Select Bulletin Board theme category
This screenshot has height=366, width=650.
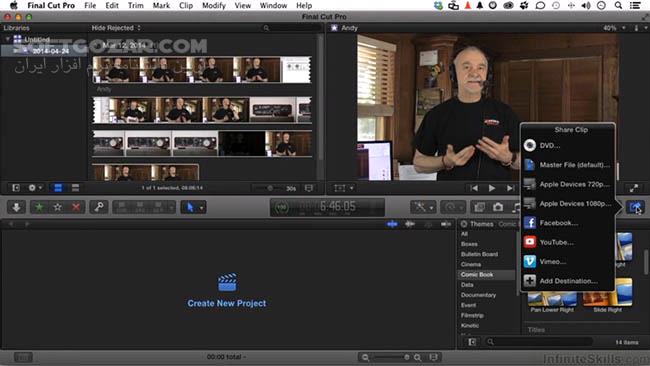[x=479, y=254]
